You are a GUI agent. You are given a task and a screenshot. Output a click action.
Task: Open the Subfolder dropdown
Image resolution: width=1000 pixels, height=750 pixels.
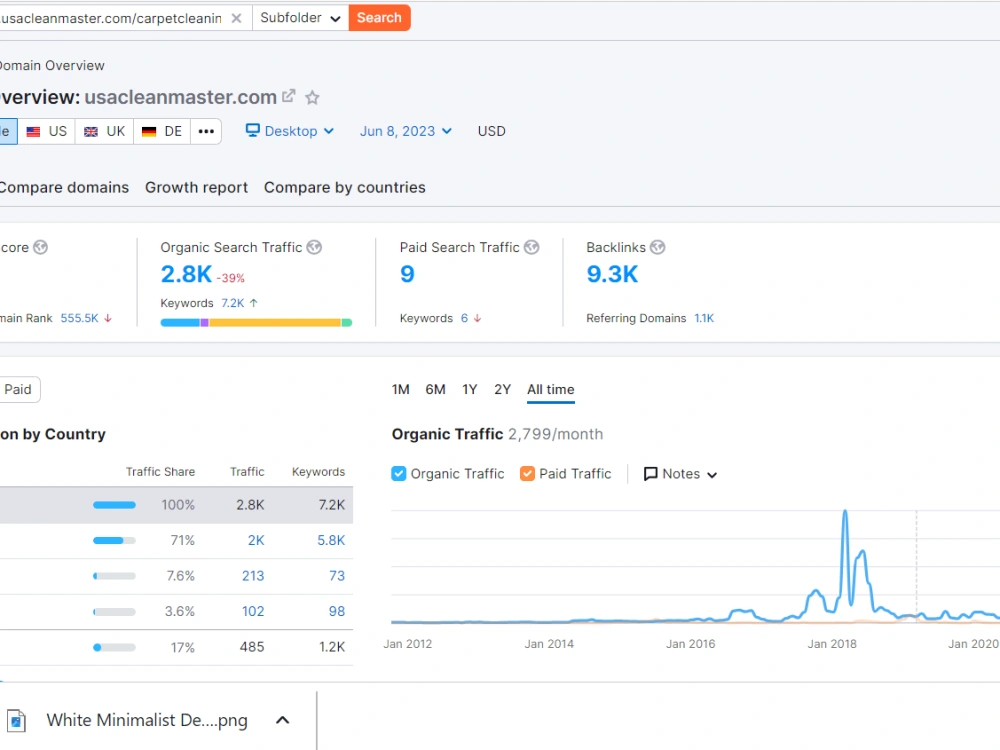[300, 18]
